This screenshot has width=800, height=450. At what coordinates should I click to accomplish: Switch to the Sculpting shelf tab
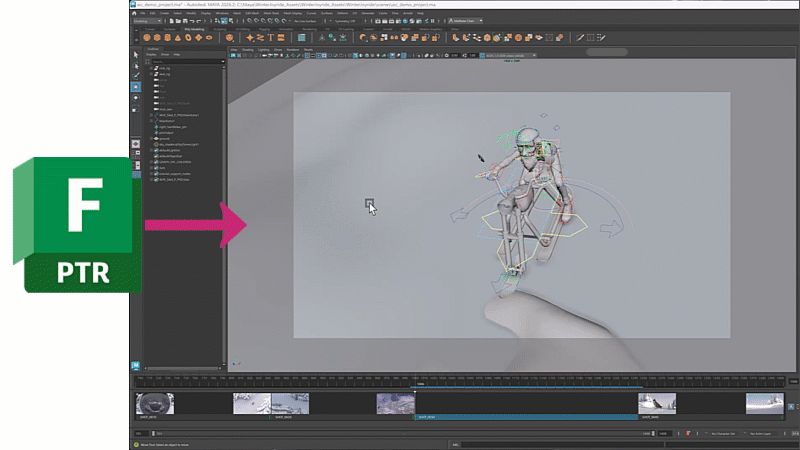pyautogui.click(x=219, y=29)
